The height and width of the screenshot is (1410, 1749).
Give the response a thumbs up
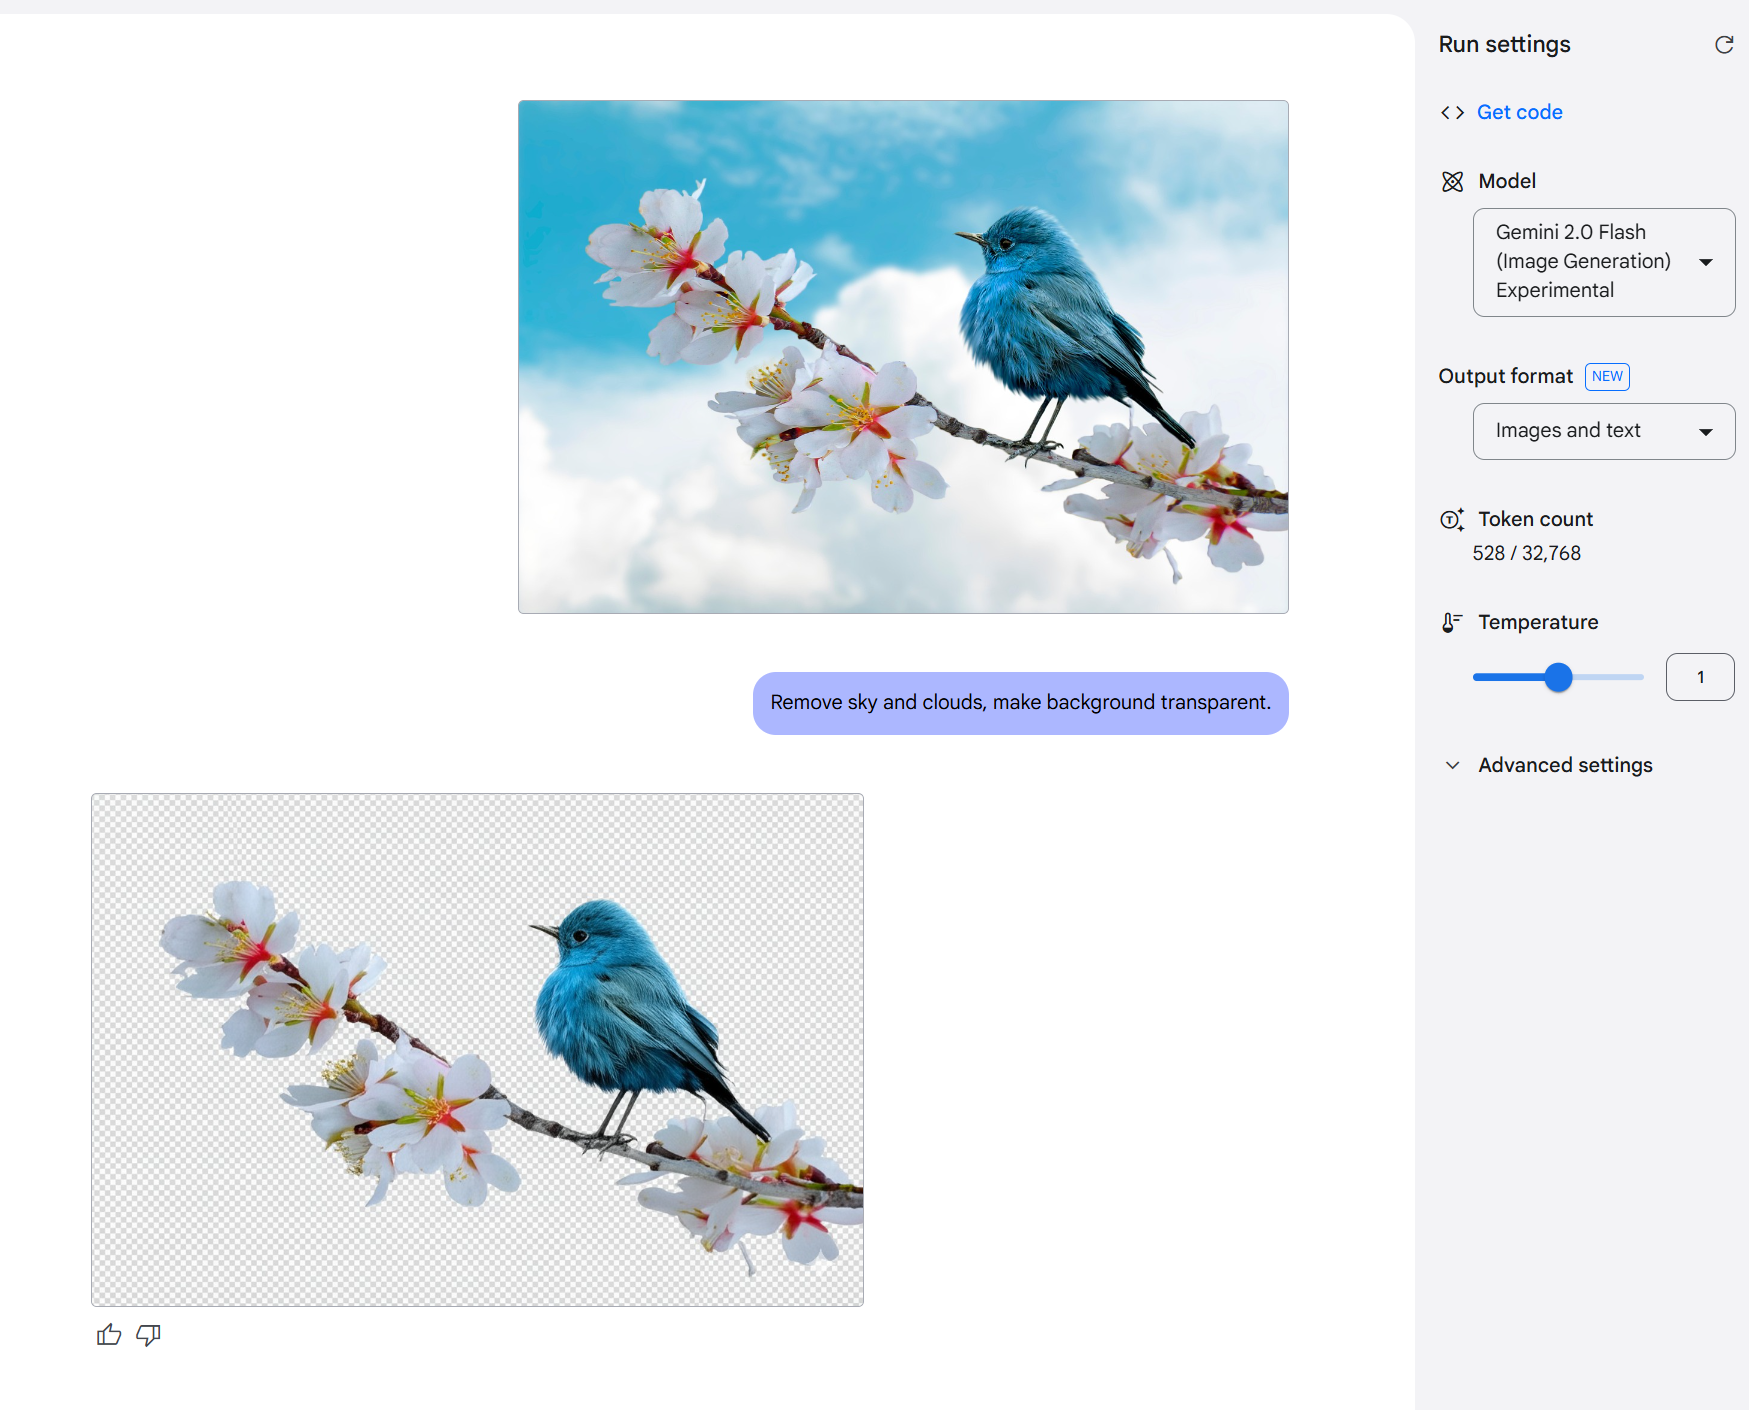pyautogui.click(x=109, y=1335)
